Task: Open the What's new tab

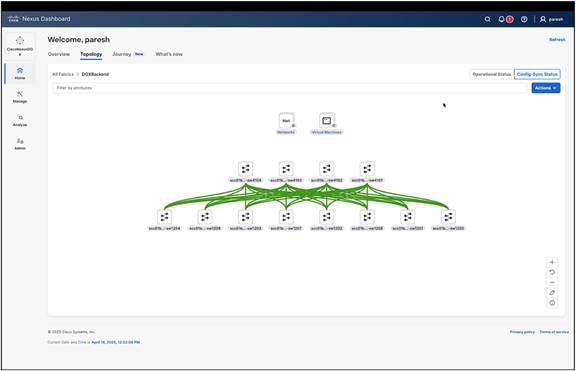Action: point(169,54)
